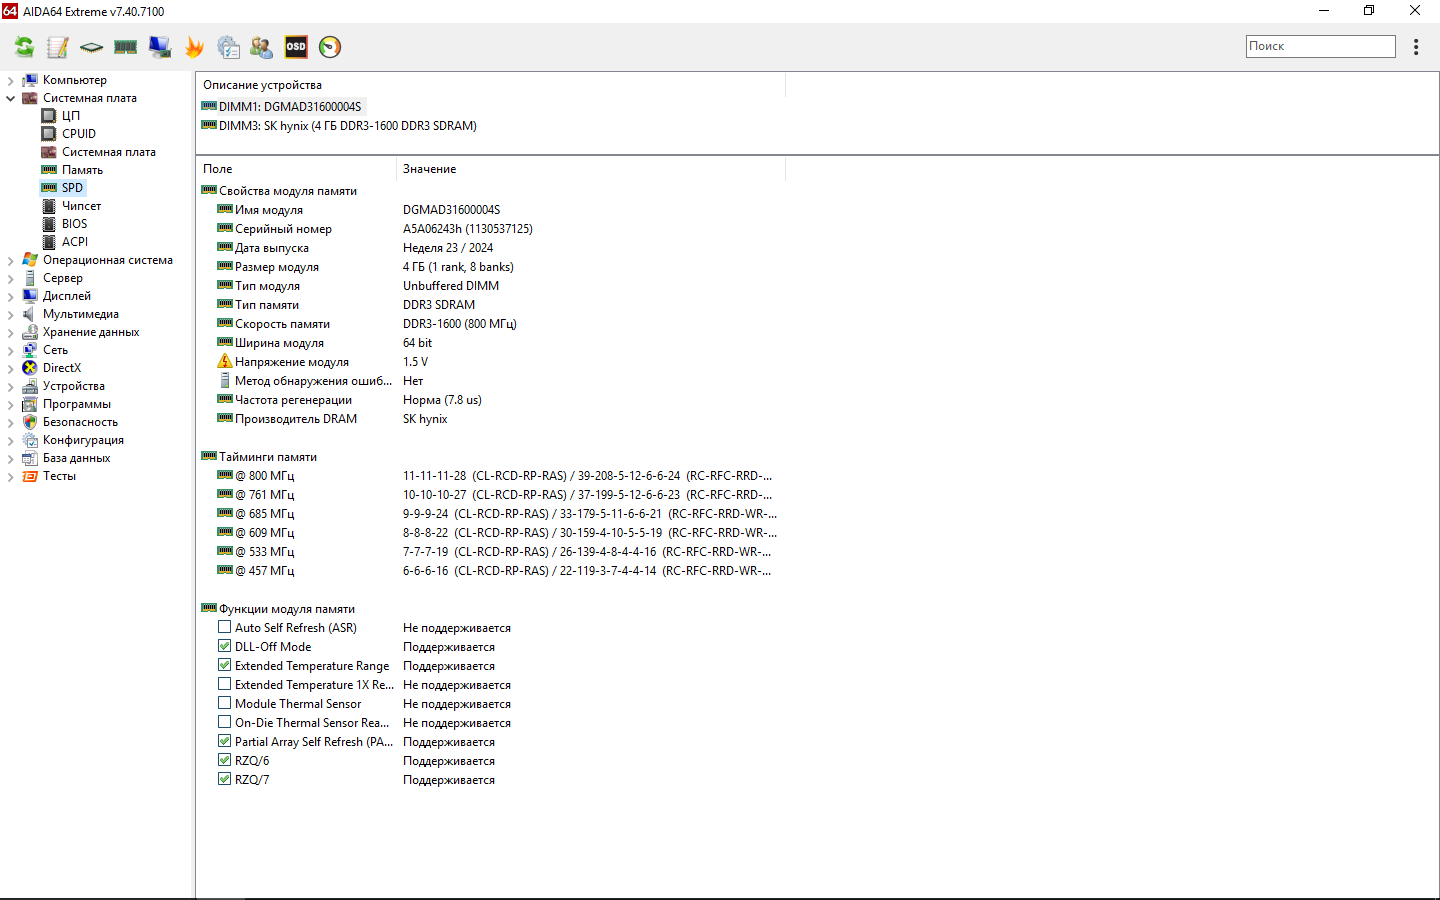The height and width of the screenshot is (900, 1440).
Task: Toggle On-Die Thermal Sensor Rea... checkbox
Action: tap(225, 723)
